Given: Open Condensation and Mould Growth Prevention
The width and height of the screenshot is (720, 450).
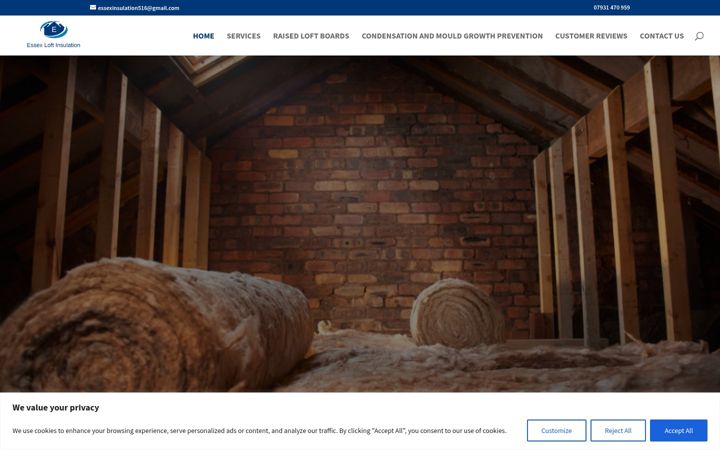Looking at the screenshot, I should coord(452,36).
